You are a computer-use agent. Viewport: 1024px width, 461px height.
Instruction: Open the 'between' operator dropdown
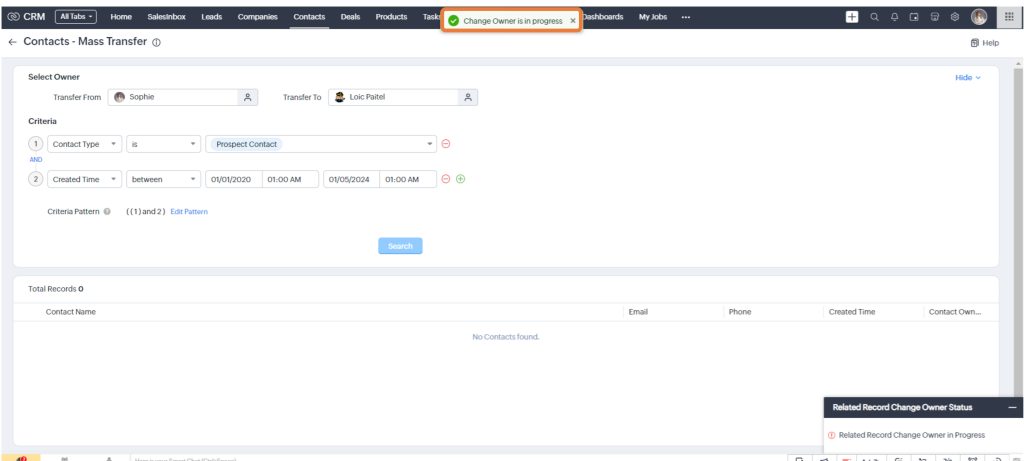point(164,179)
